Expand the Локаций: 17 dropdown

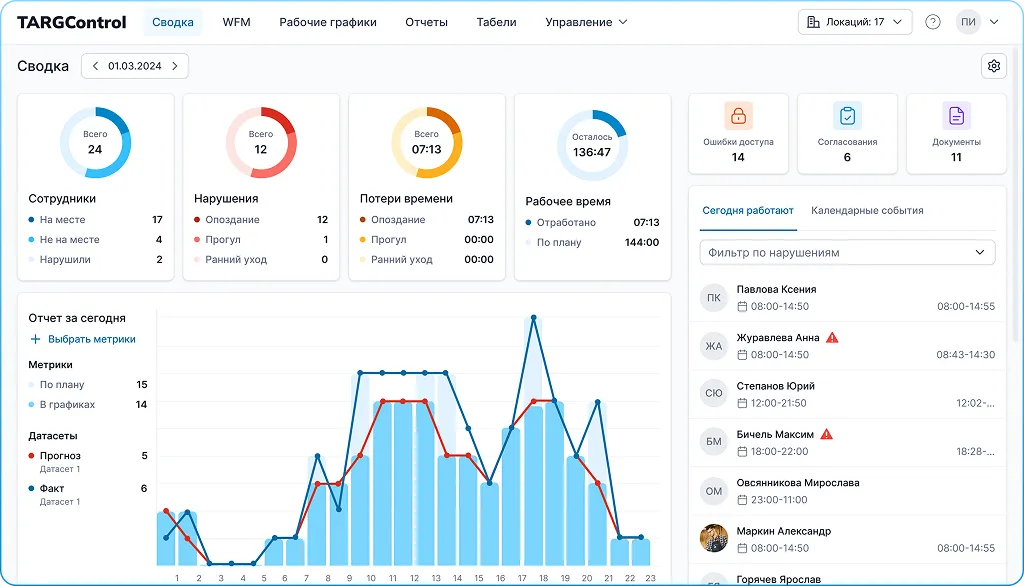(855, 22)
